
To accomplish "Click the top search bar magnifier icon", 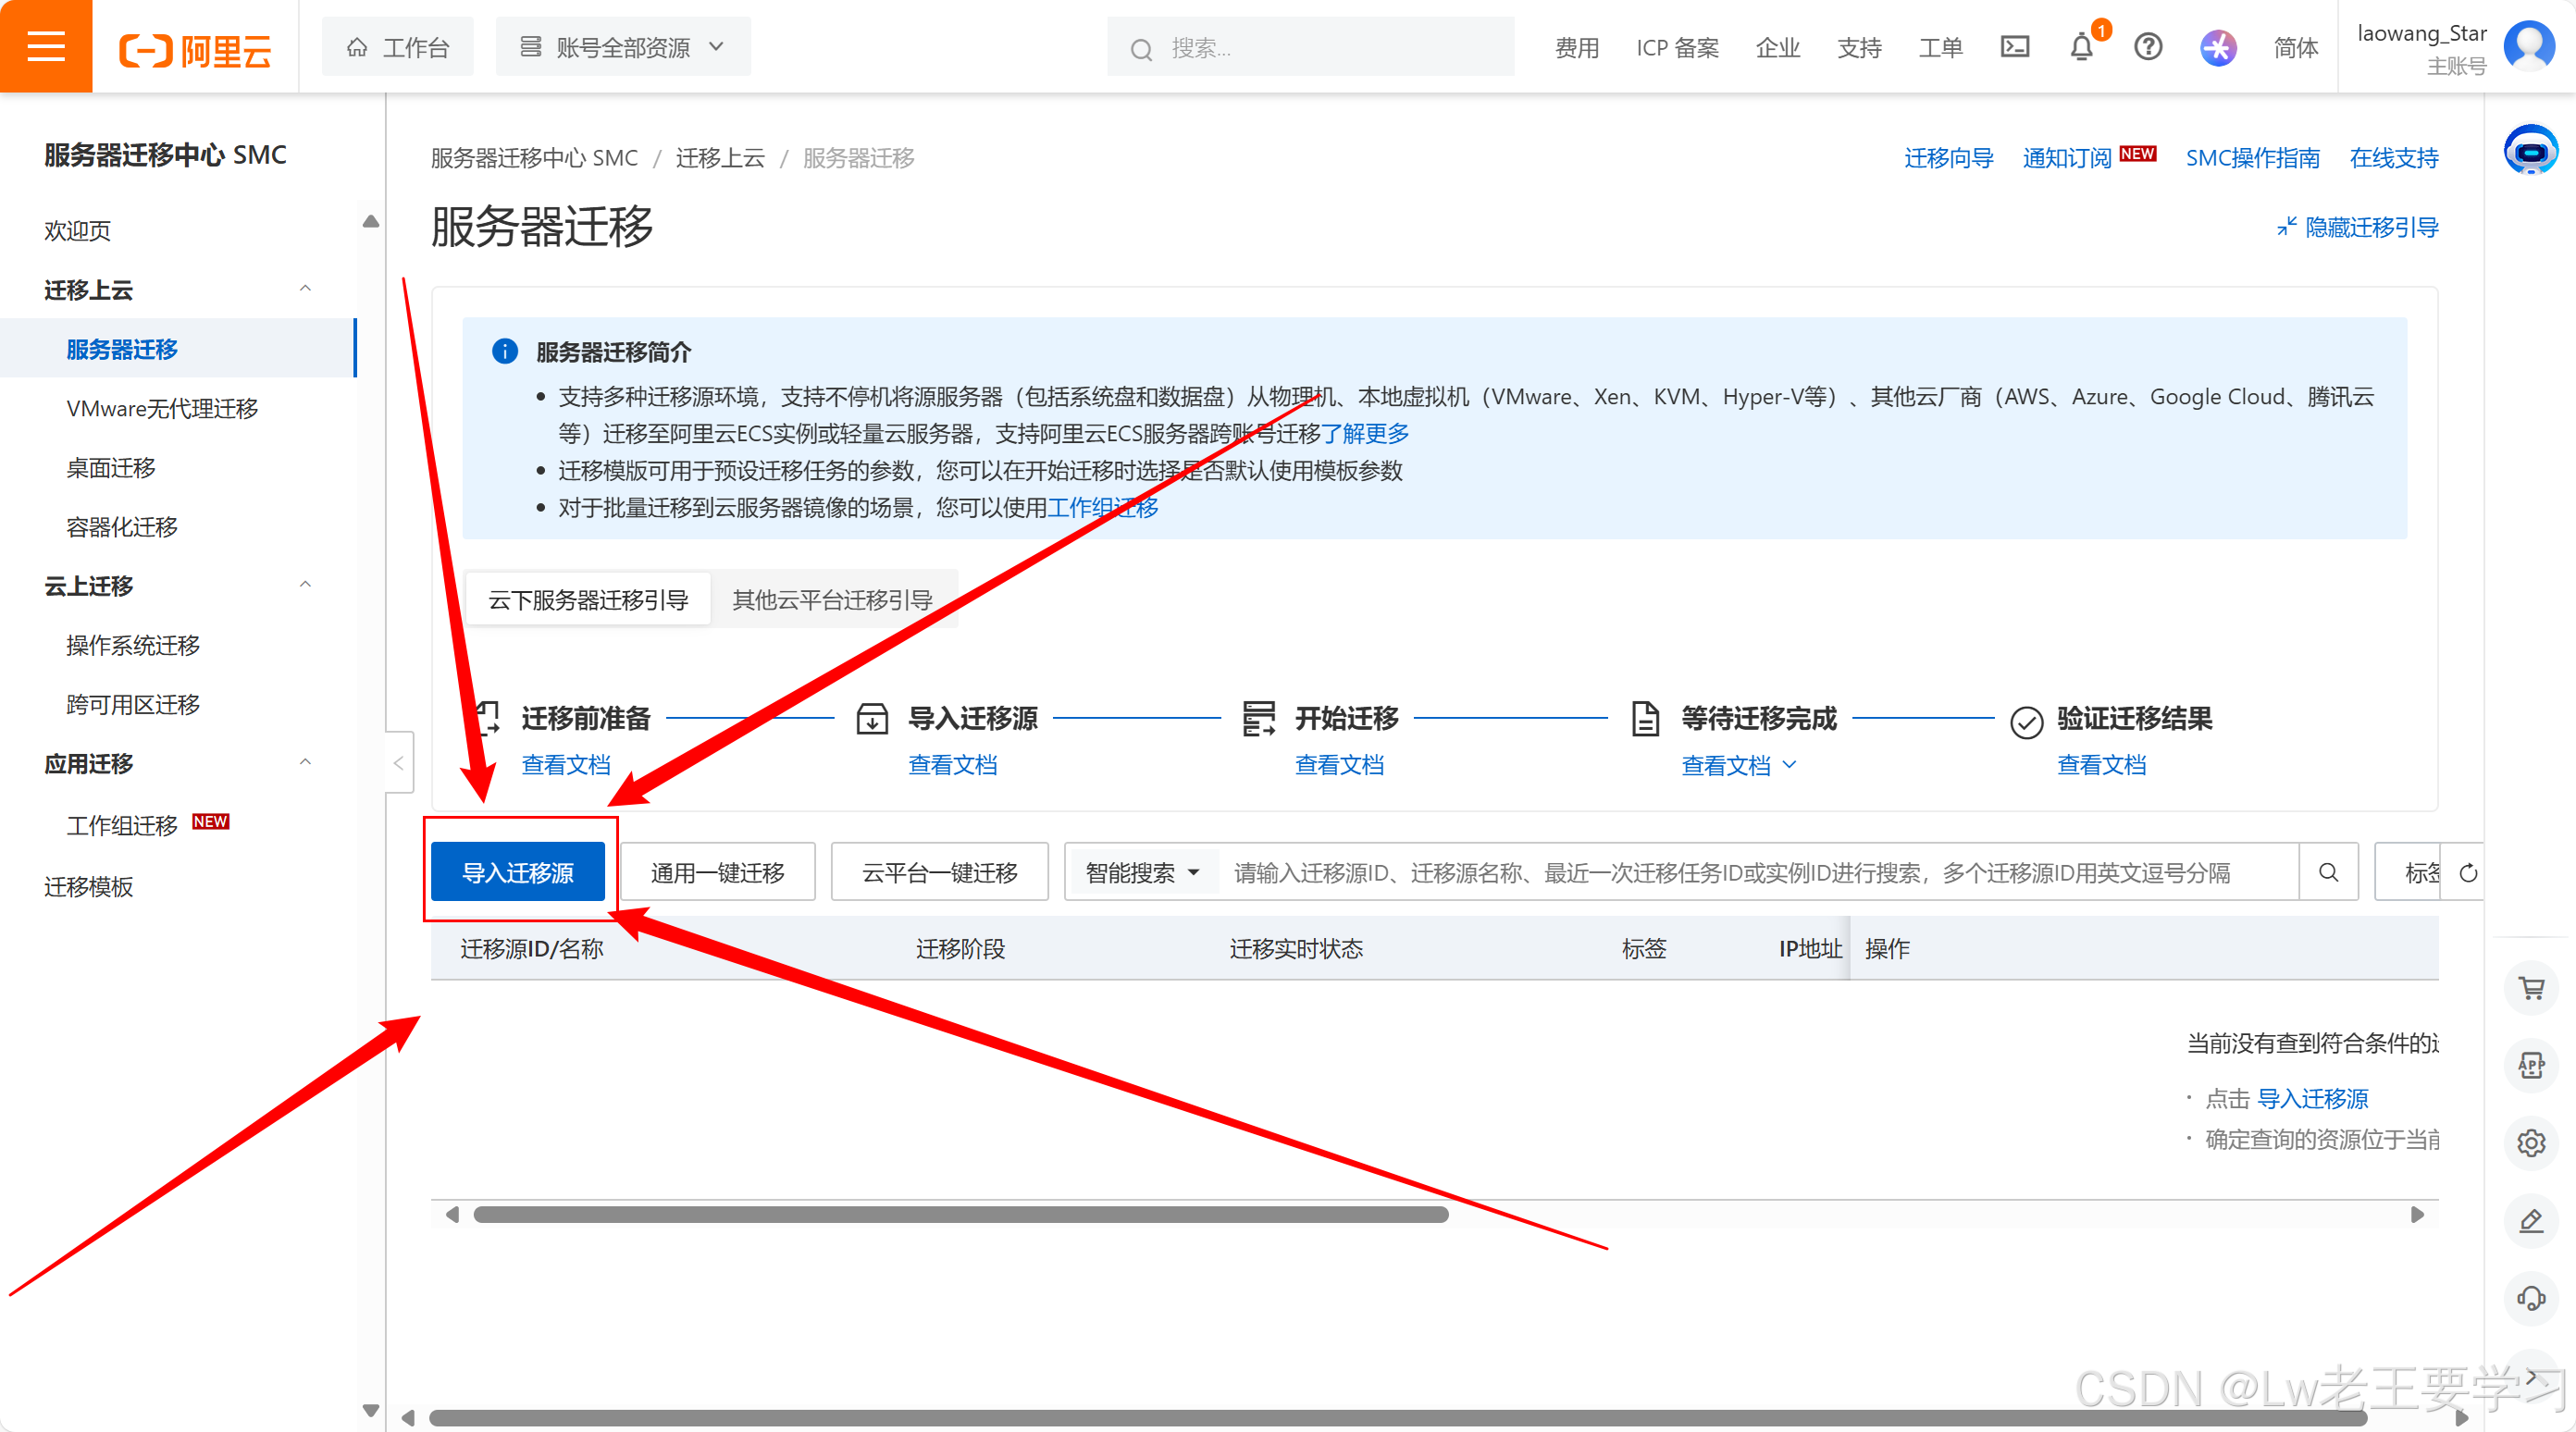I will tap(1141, 49).
